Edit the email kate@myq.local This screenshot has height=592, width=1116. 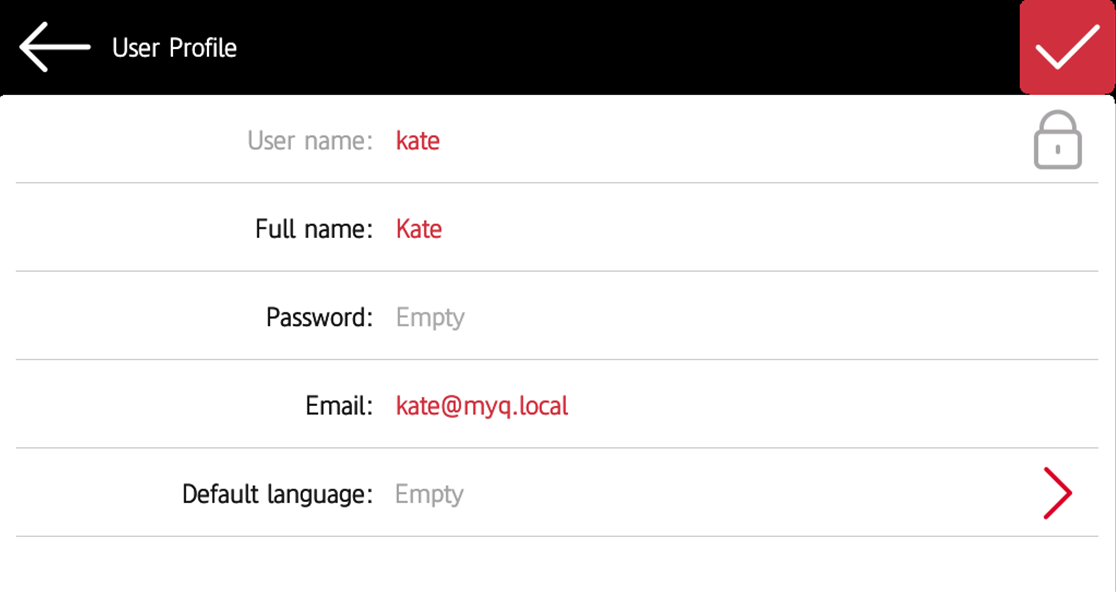click(482, 405)
